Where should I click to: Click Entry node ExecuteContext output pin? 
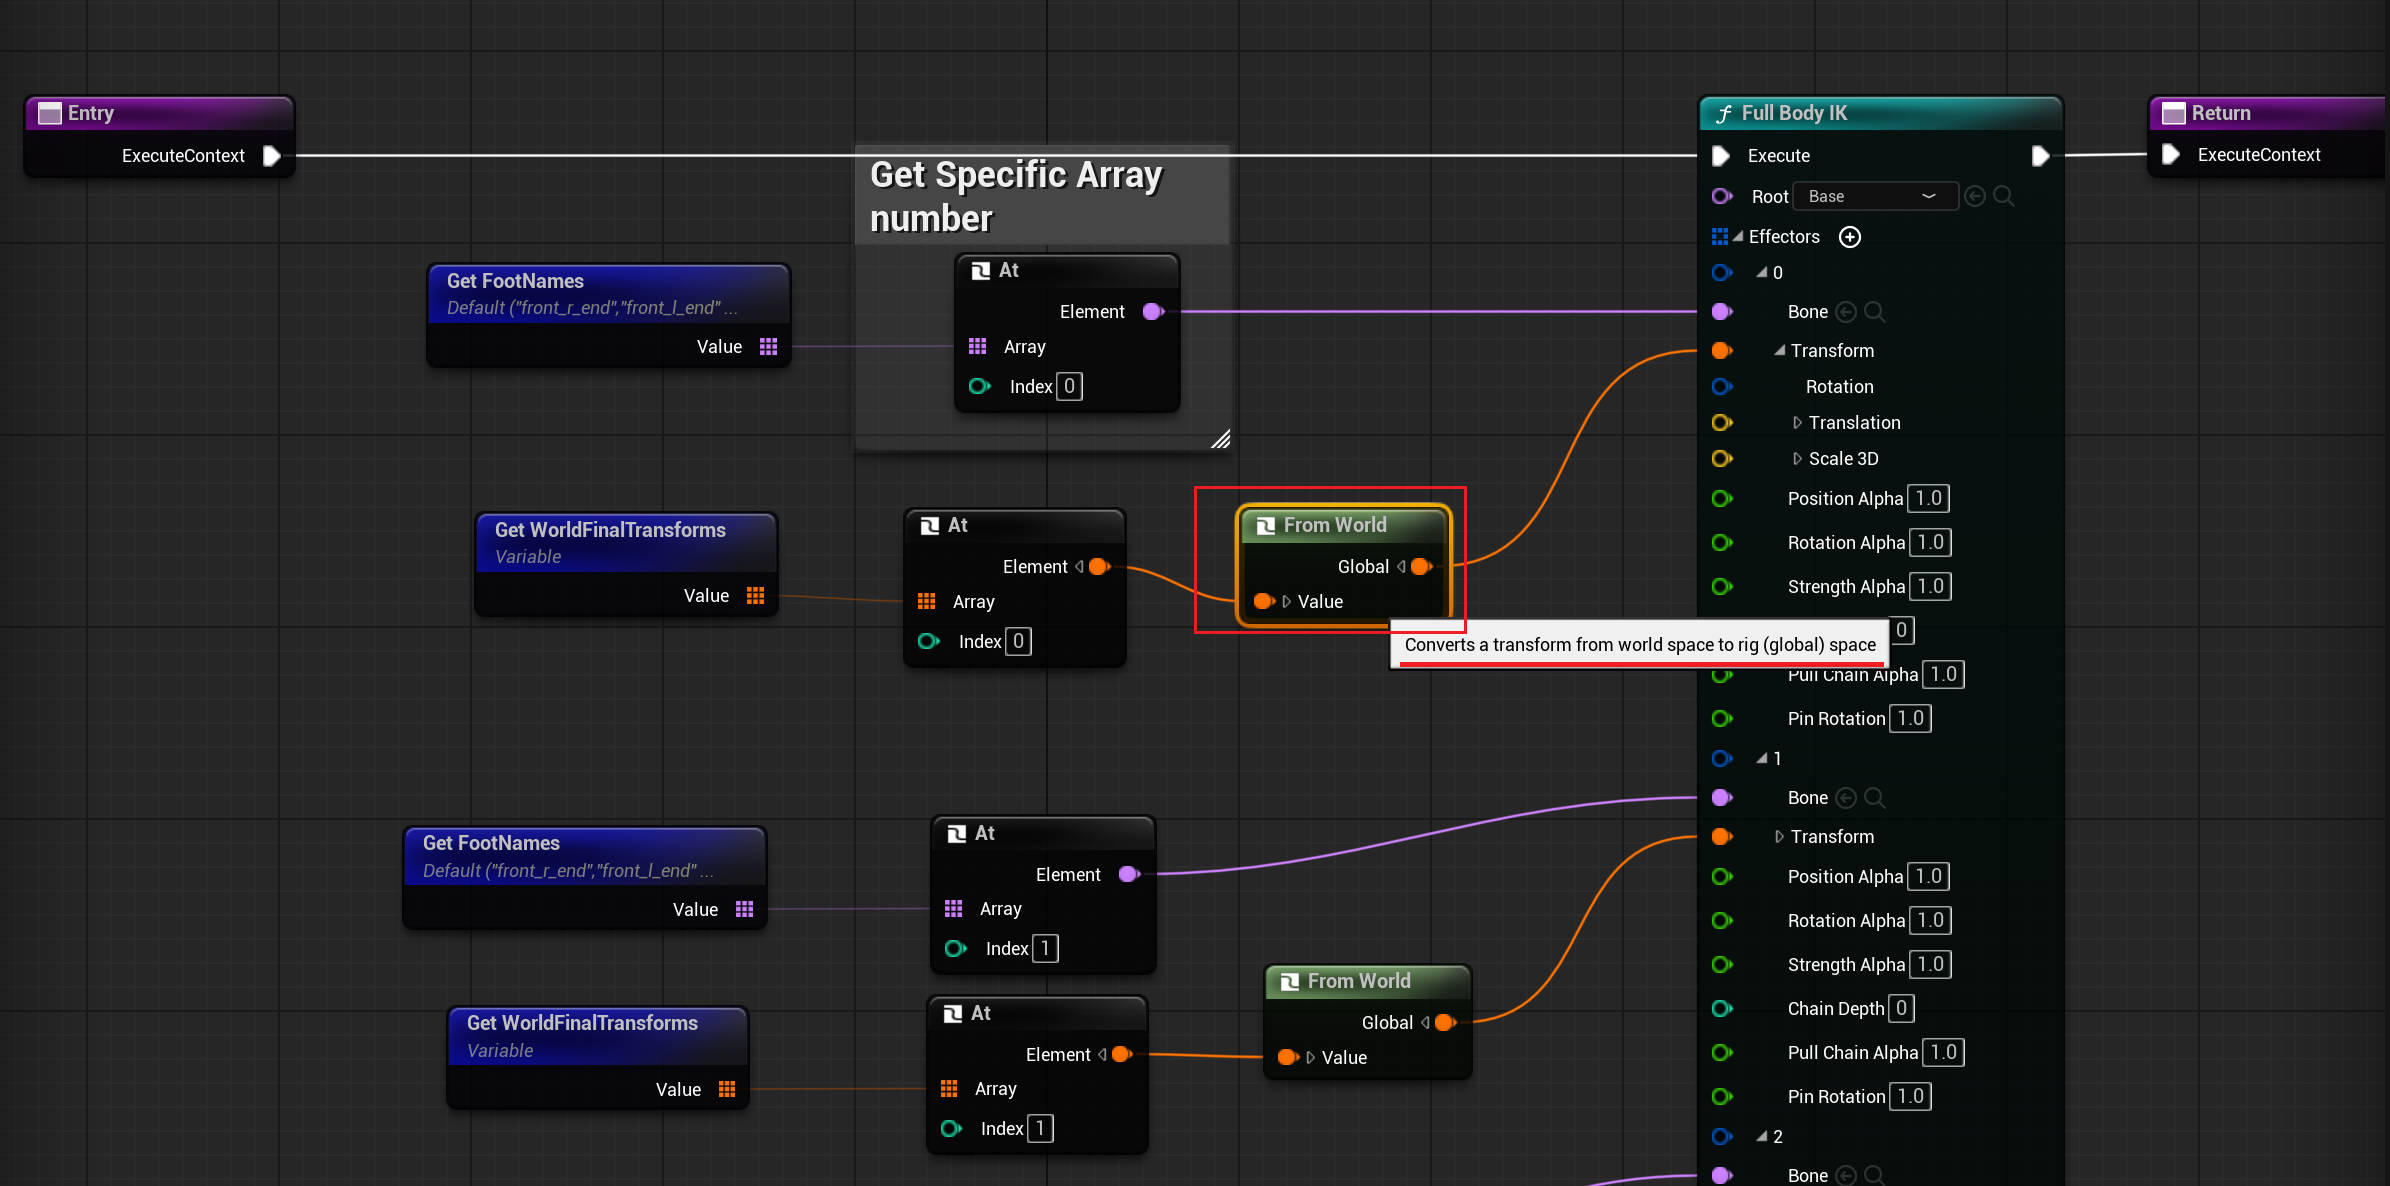click(271, 156)
